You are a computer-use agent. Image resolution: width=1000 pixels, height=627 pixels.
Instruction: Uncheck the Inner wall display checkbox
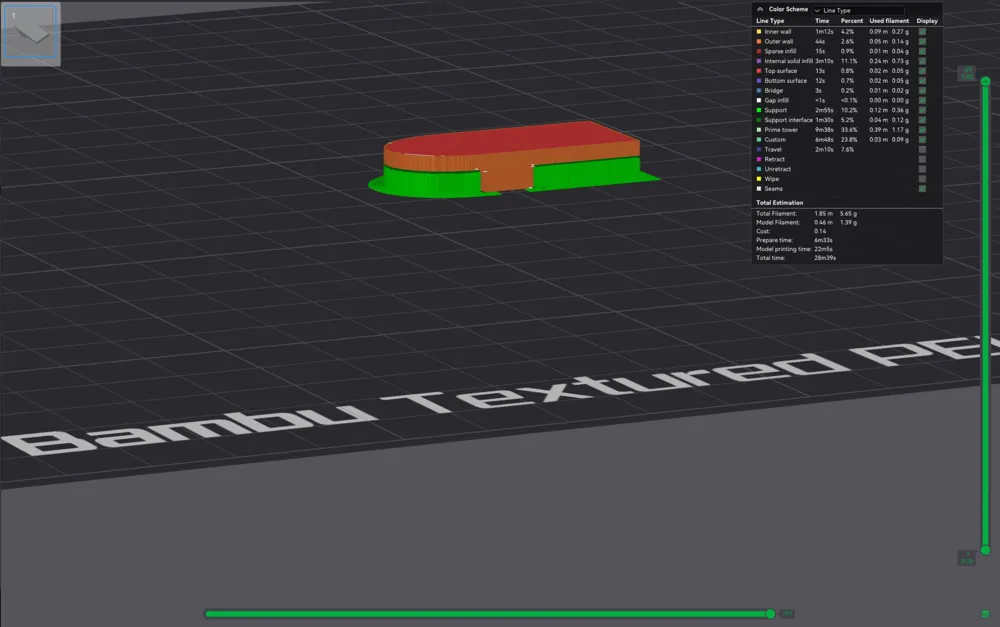tap(922, 31)
